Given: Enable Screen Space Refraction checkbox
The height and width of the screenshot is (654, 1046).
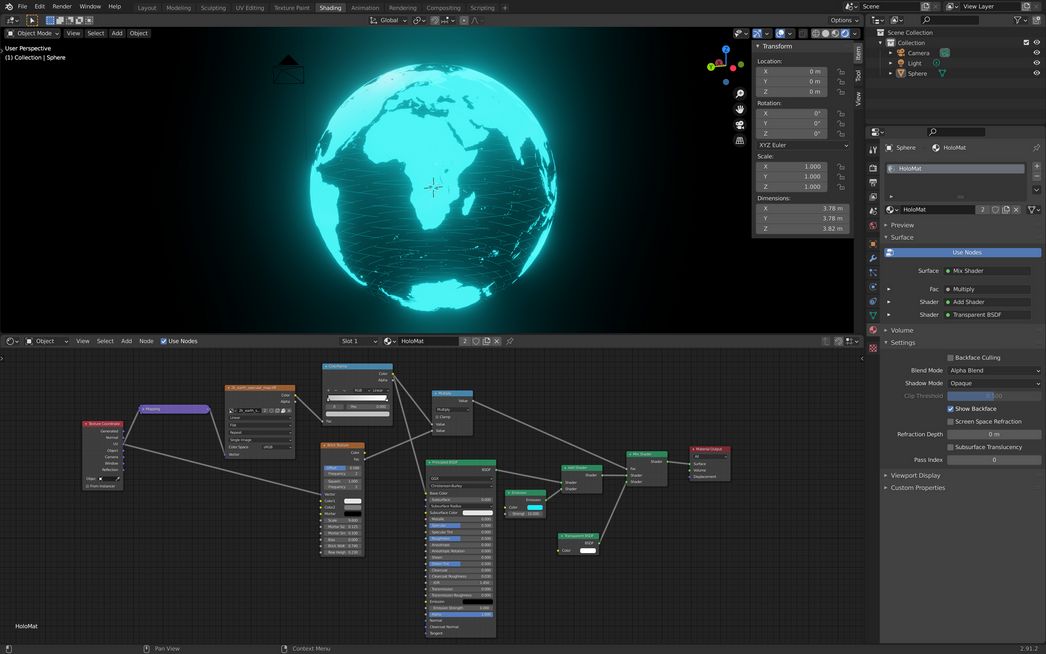Looking at the screenshot, I should (x=950, y=422).
